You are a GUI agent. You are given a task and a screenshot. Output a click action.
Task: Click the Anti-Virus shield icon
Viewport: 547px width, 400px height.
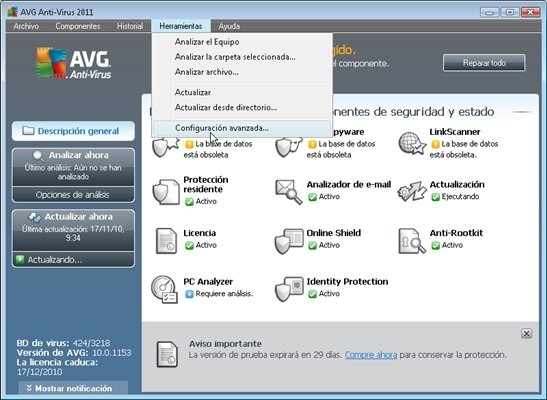coord(165,148)
